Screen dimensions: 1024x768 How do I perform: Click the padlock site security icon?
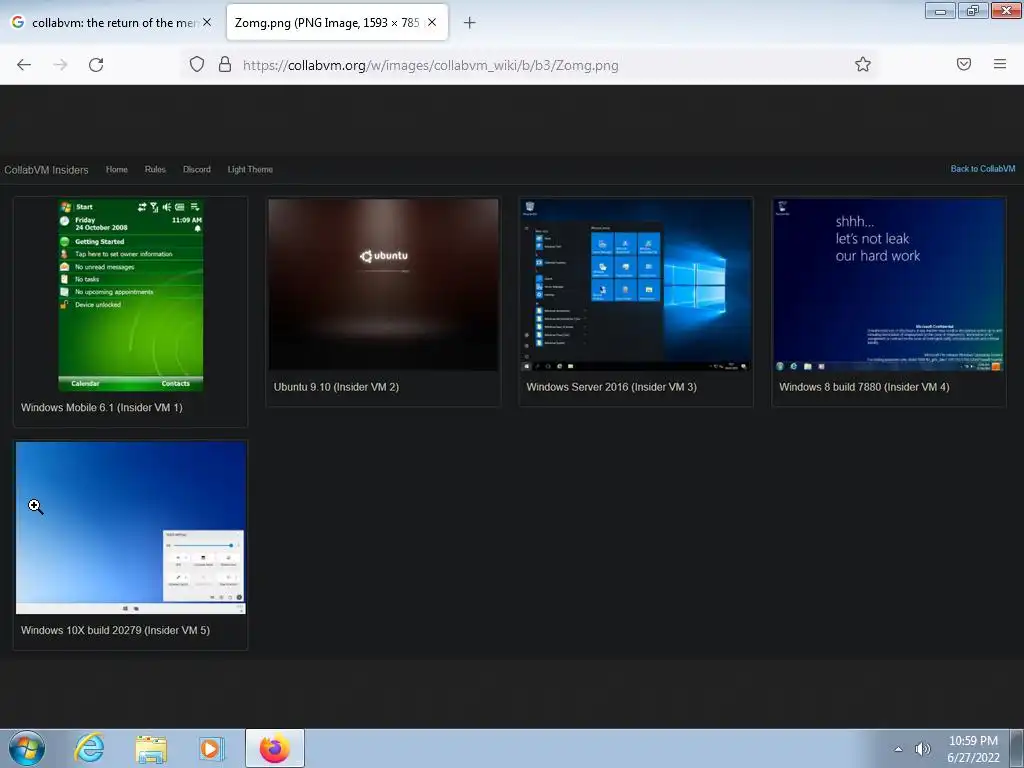pyautogui.click(x=225, y=64)
